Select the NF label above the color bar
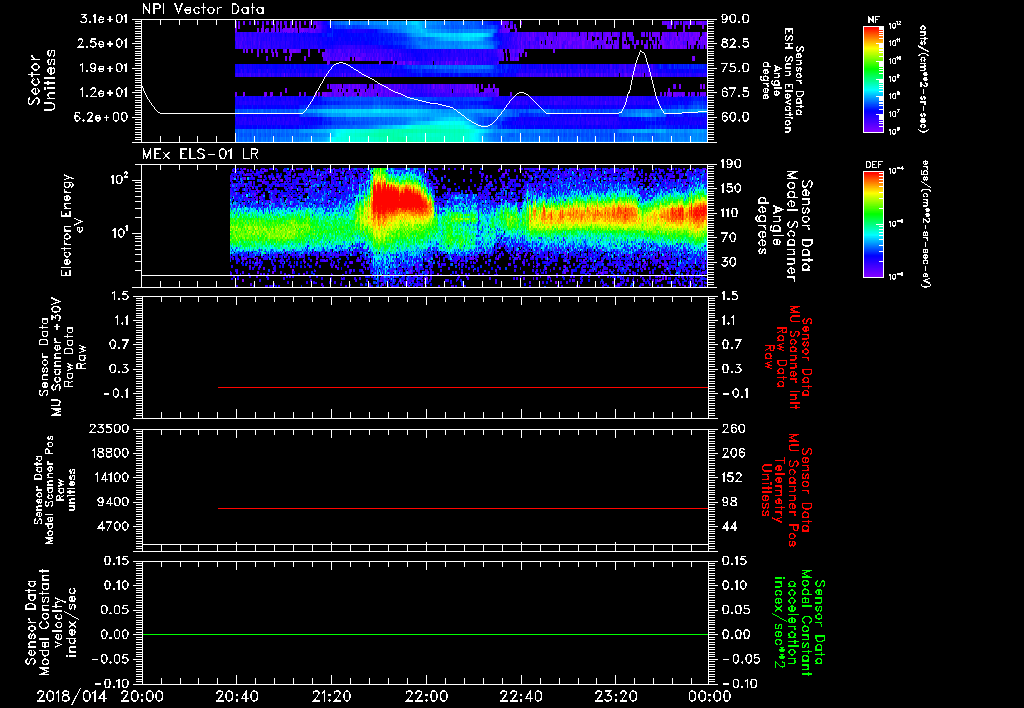Image resolution: width=1024 pixels, height=708 pixels. coord(873,20)
